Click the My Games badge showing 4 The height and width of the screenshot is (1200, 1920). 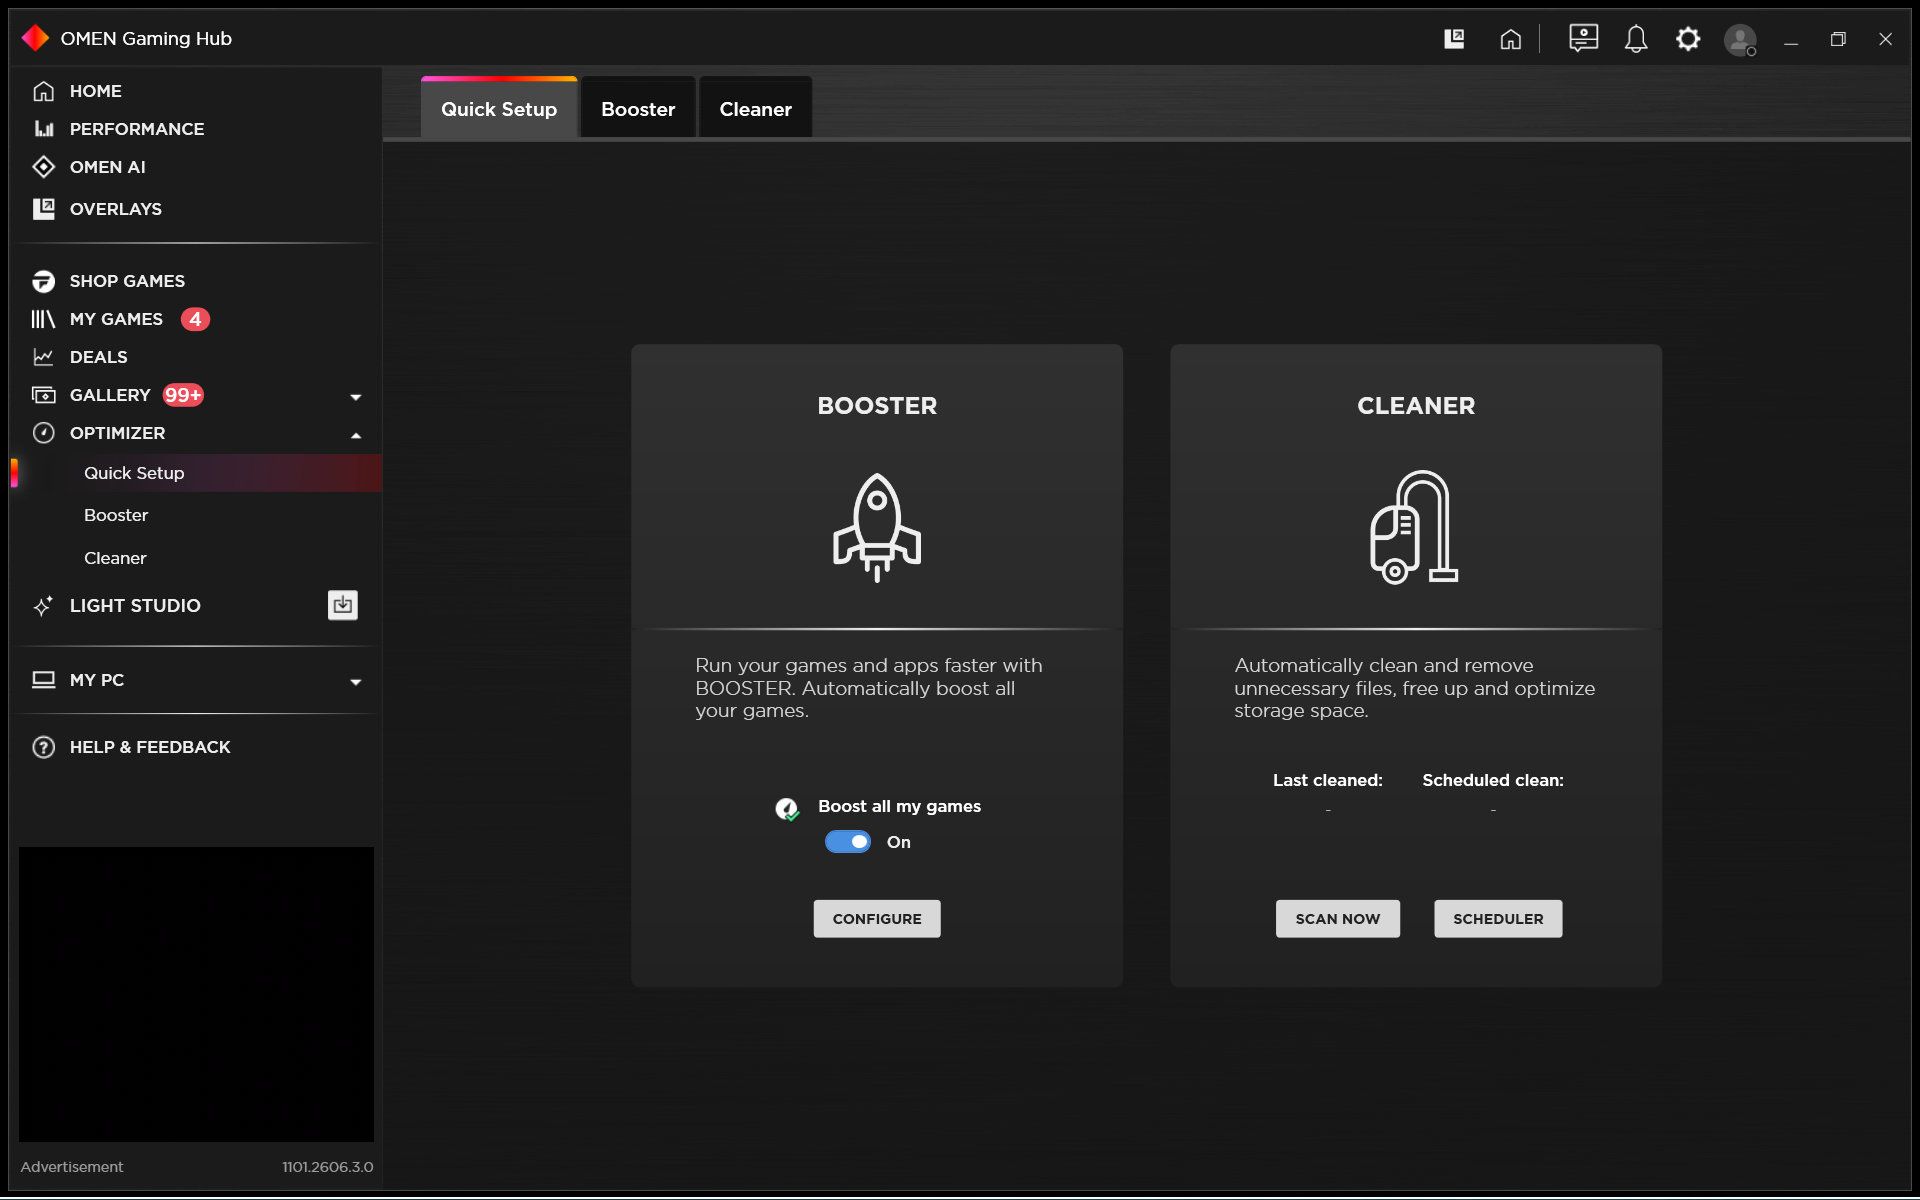click(x=195, y=319)
